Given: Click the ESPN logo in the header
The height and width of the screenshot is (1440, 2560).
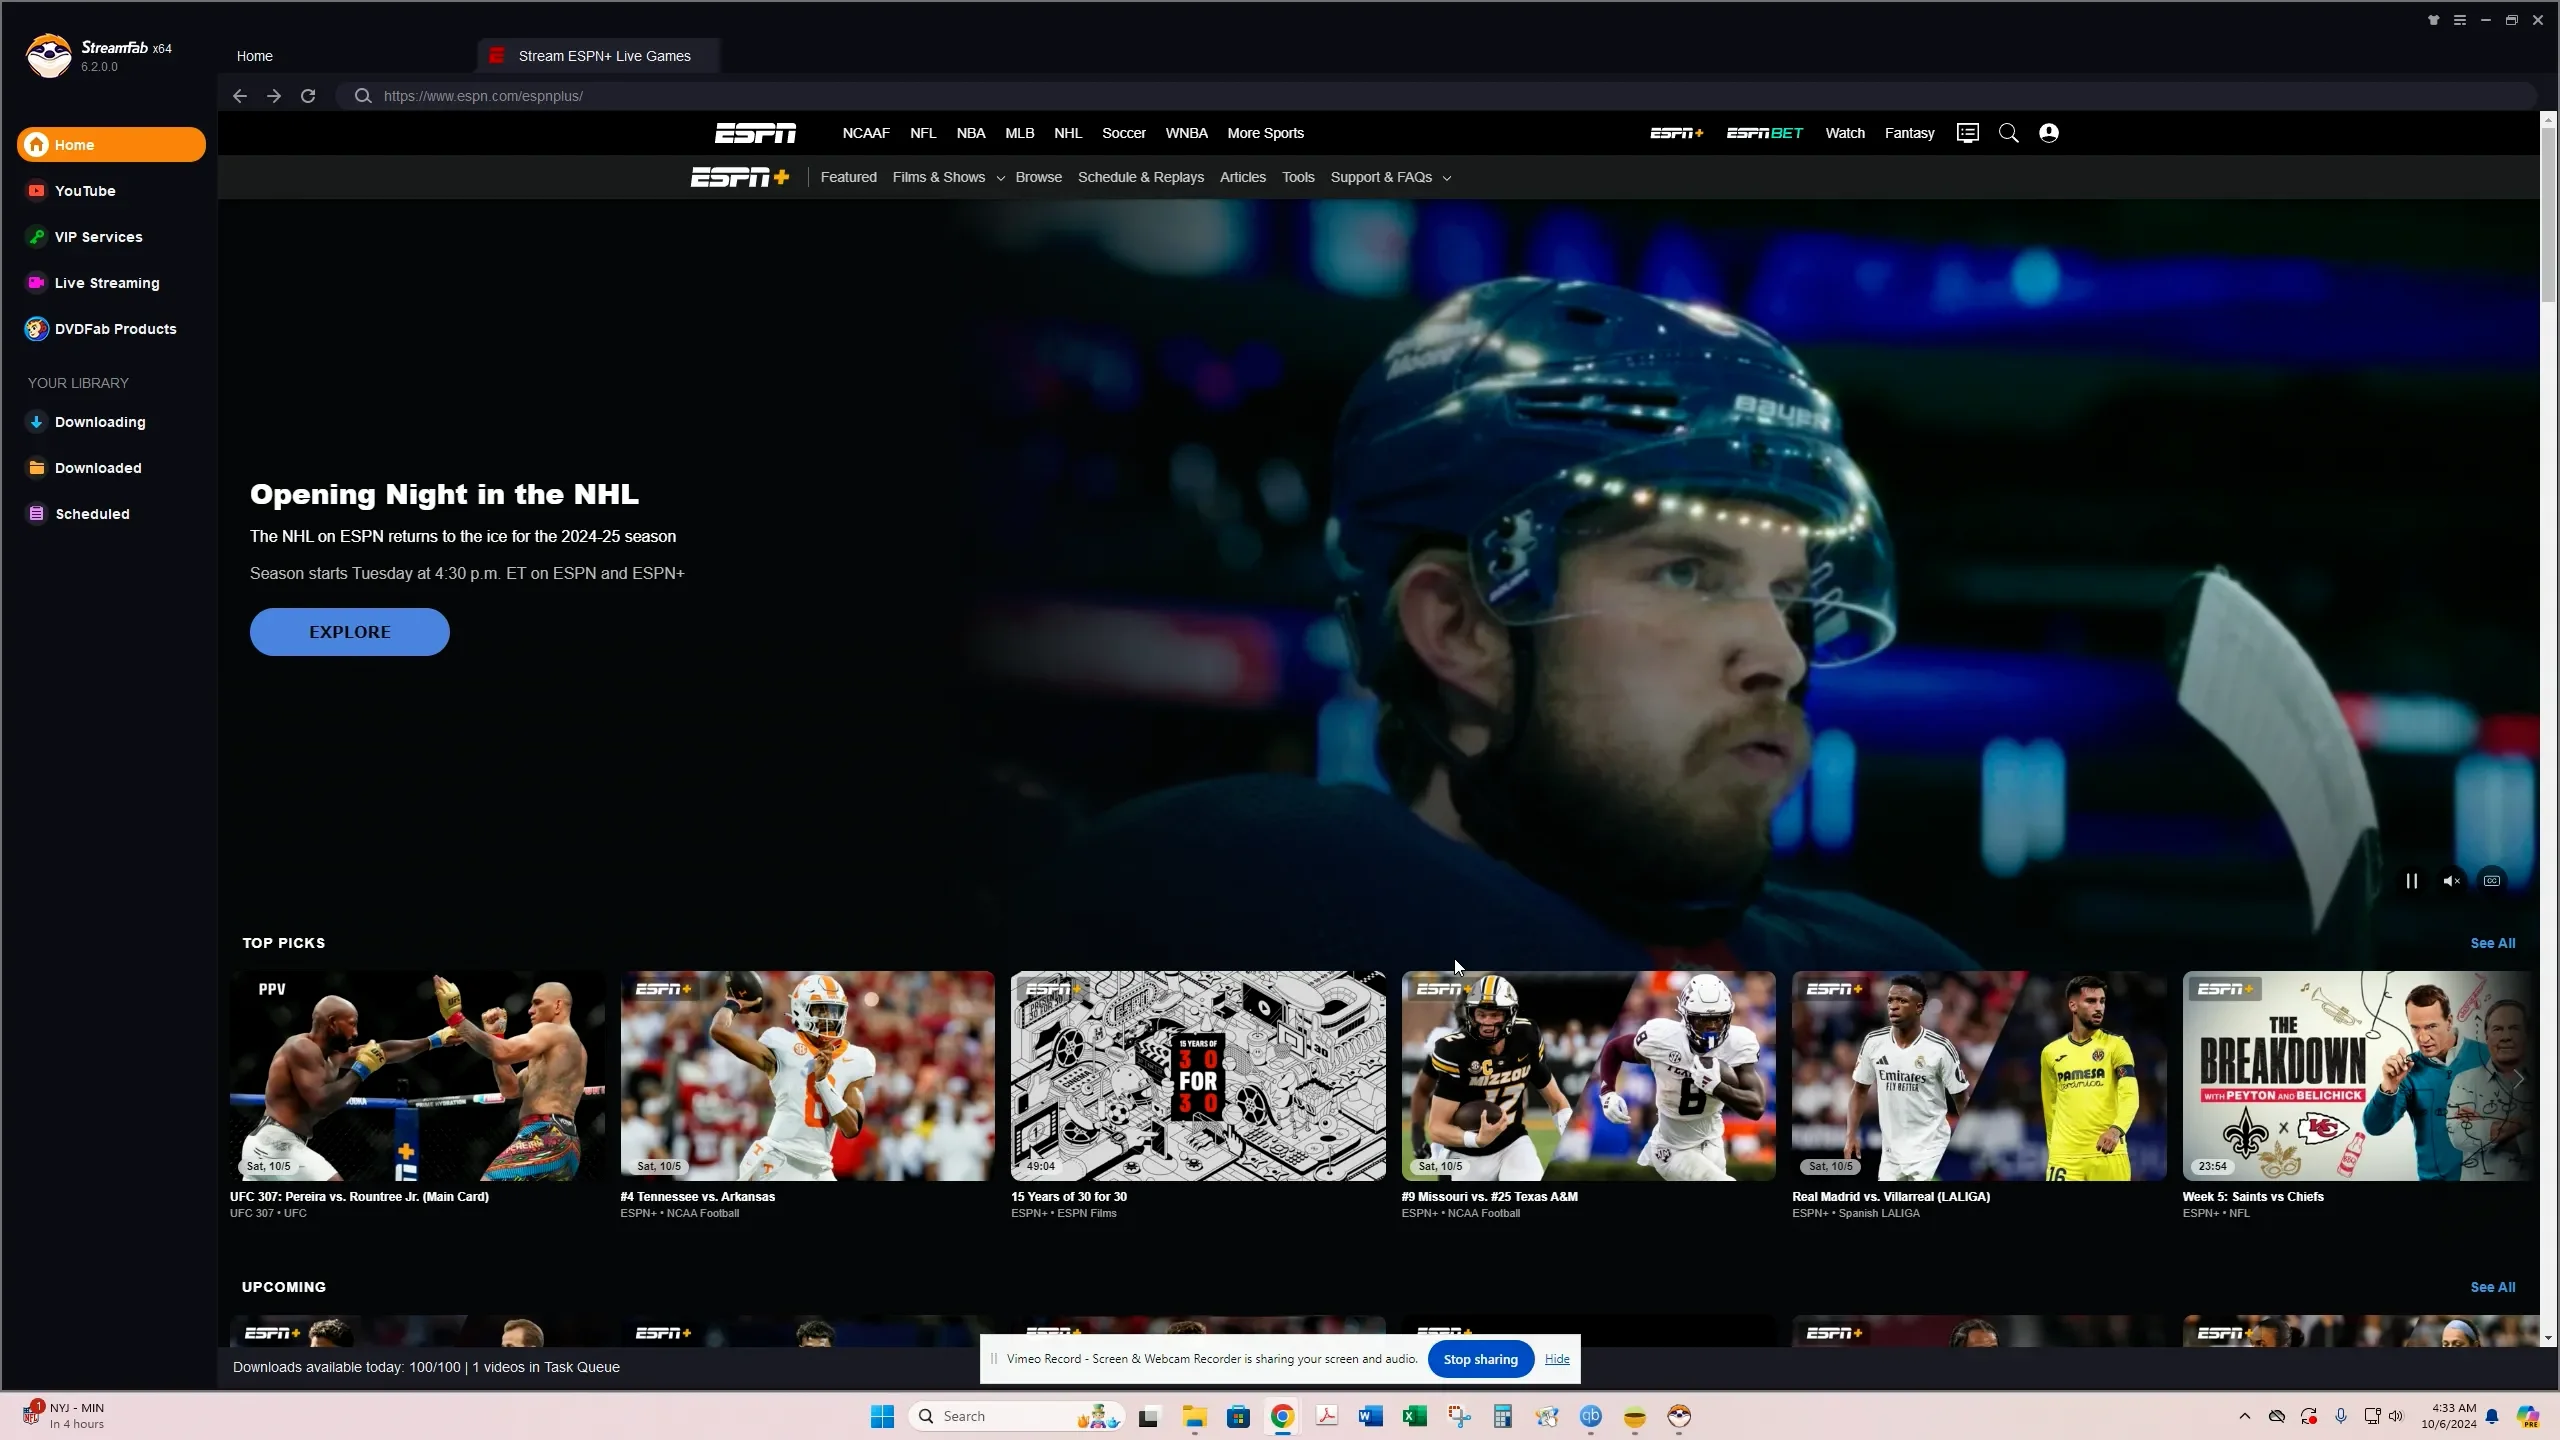Looking at the screenshot, I should [755, 133].
